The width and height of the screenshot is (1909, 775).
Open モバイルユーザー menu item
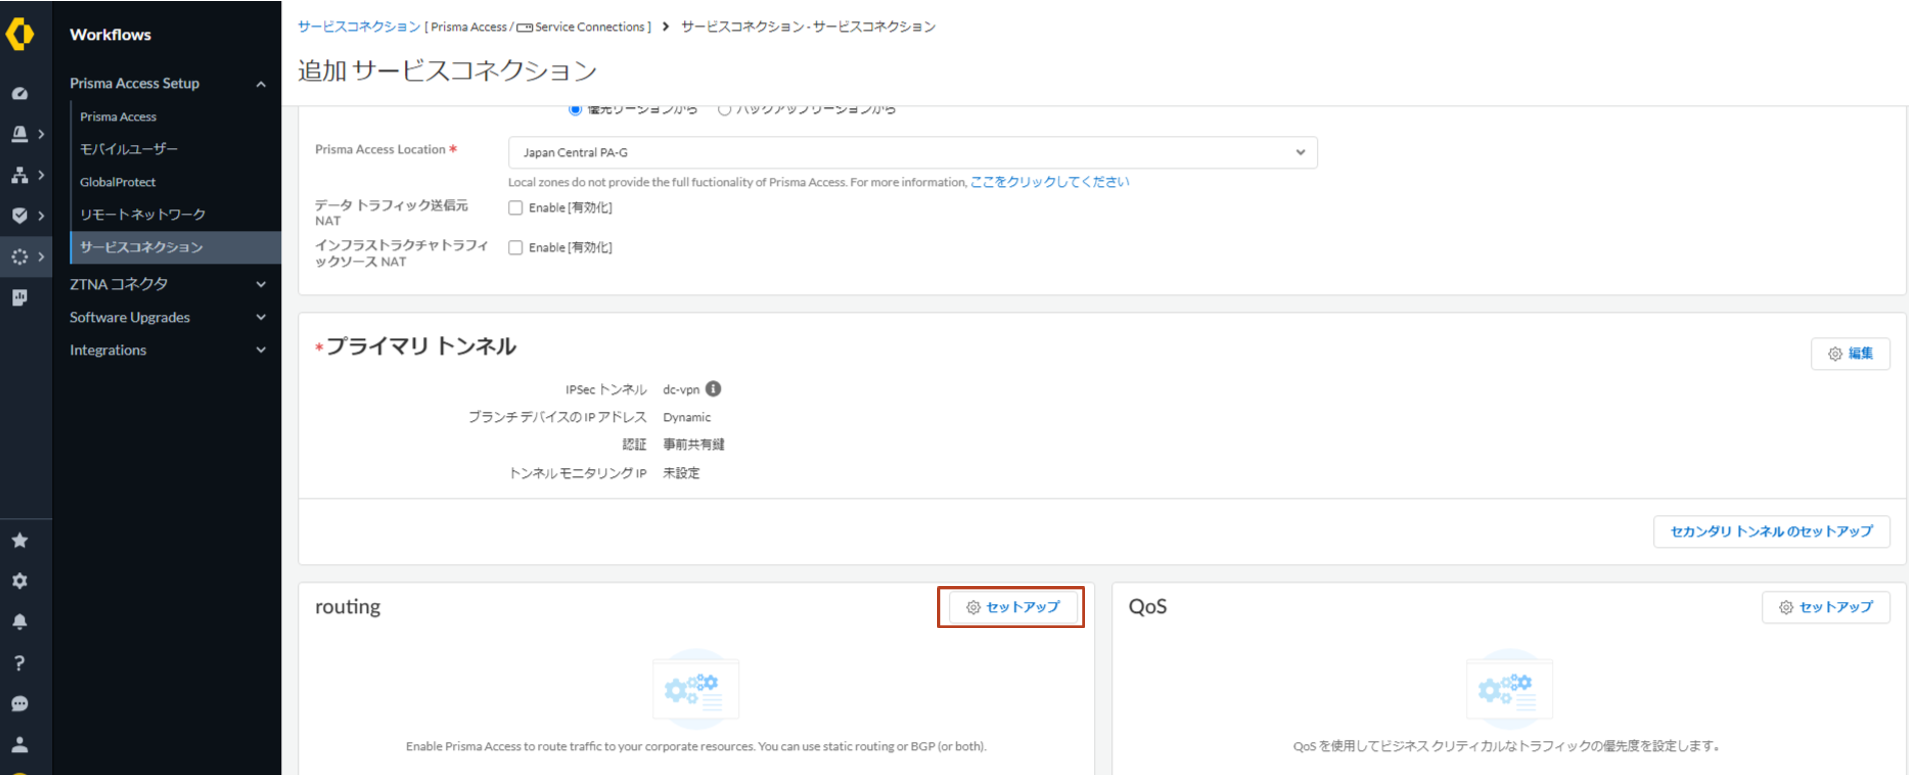point(129,149)
